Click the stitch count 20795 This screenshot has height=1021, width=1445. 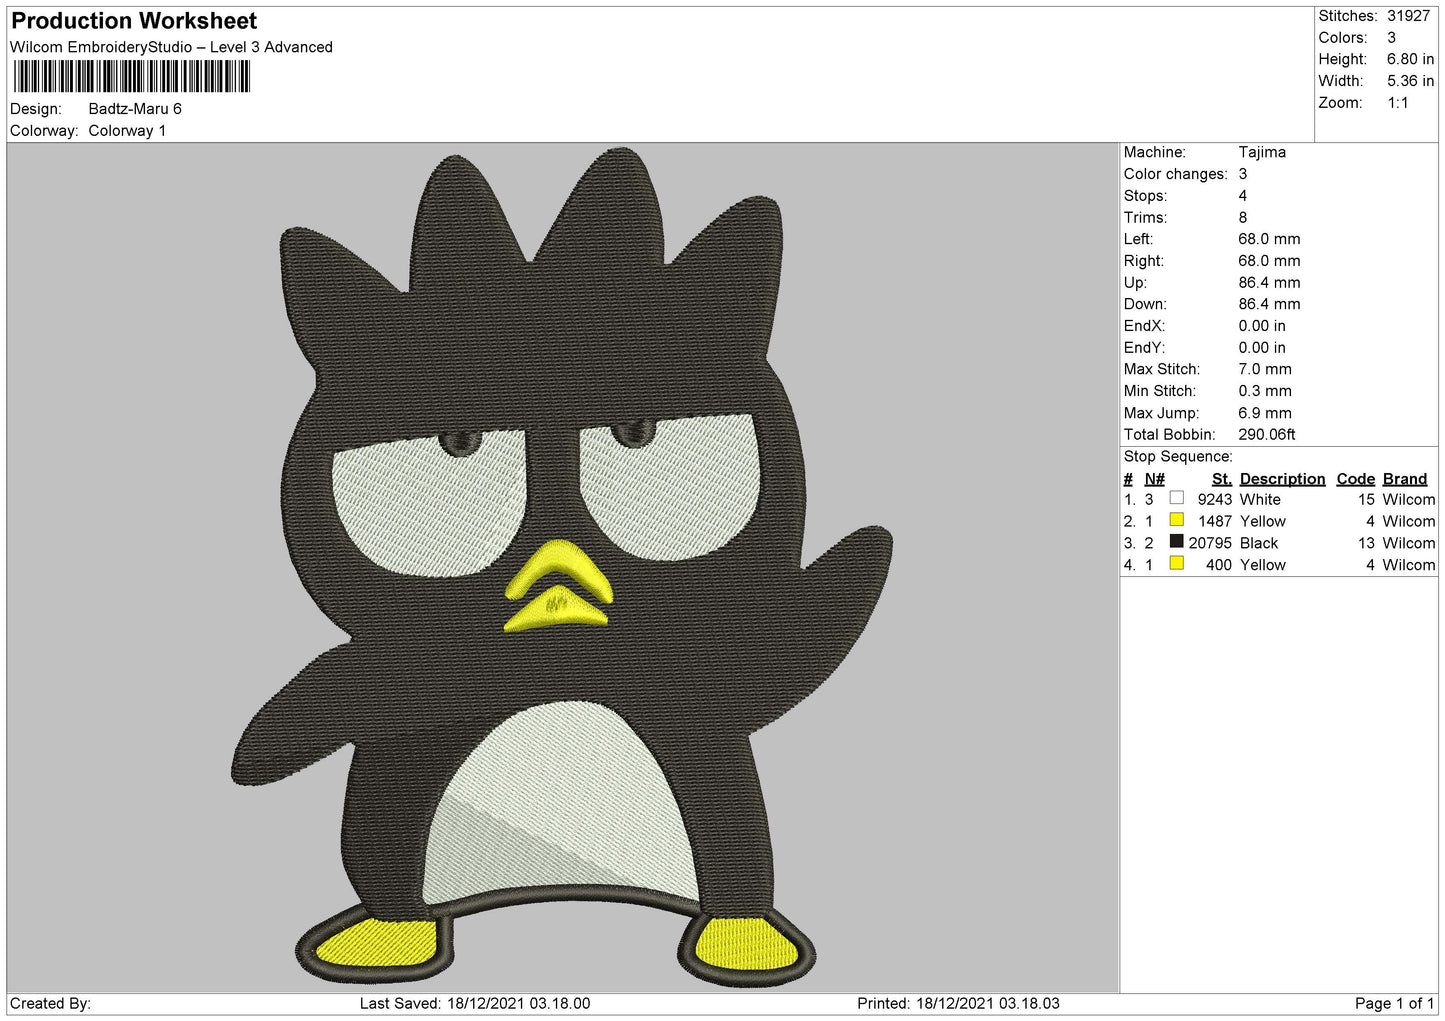[x=1210, y=544]
